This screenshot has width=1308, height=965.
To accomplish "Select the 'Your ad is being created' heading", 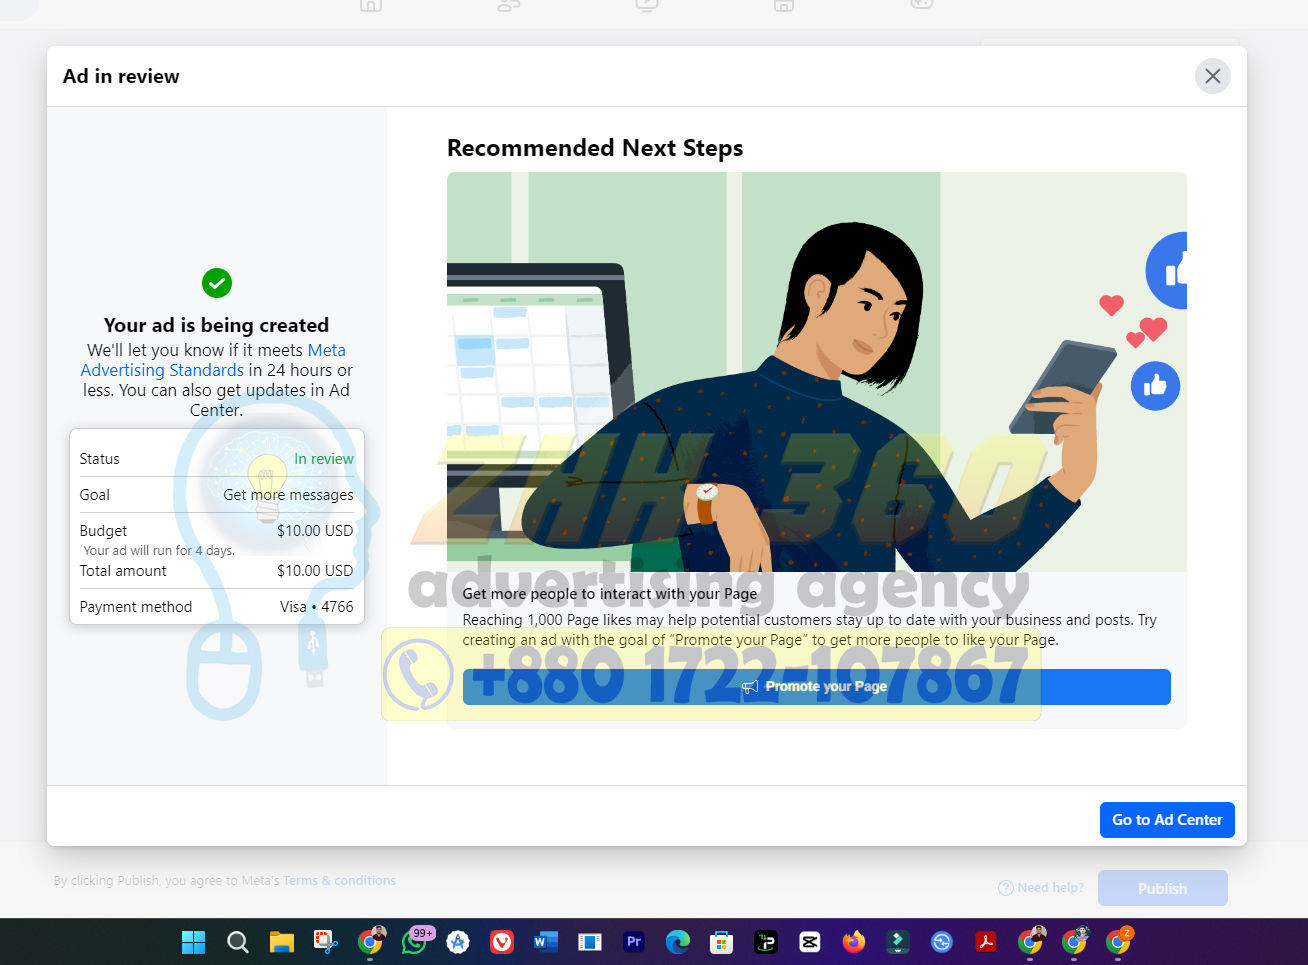I will click(216, 325).
